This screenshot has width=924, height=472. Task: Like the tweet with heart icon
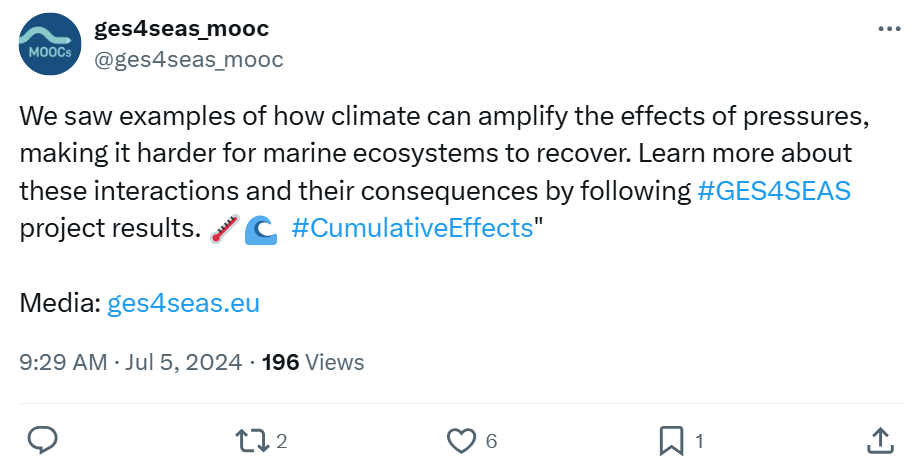460,440
